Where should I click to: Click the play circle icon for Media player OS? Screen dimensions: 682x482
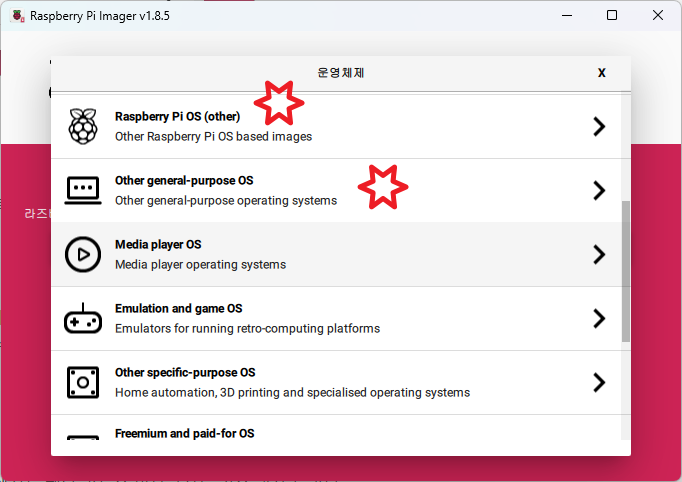coord(83,254)
